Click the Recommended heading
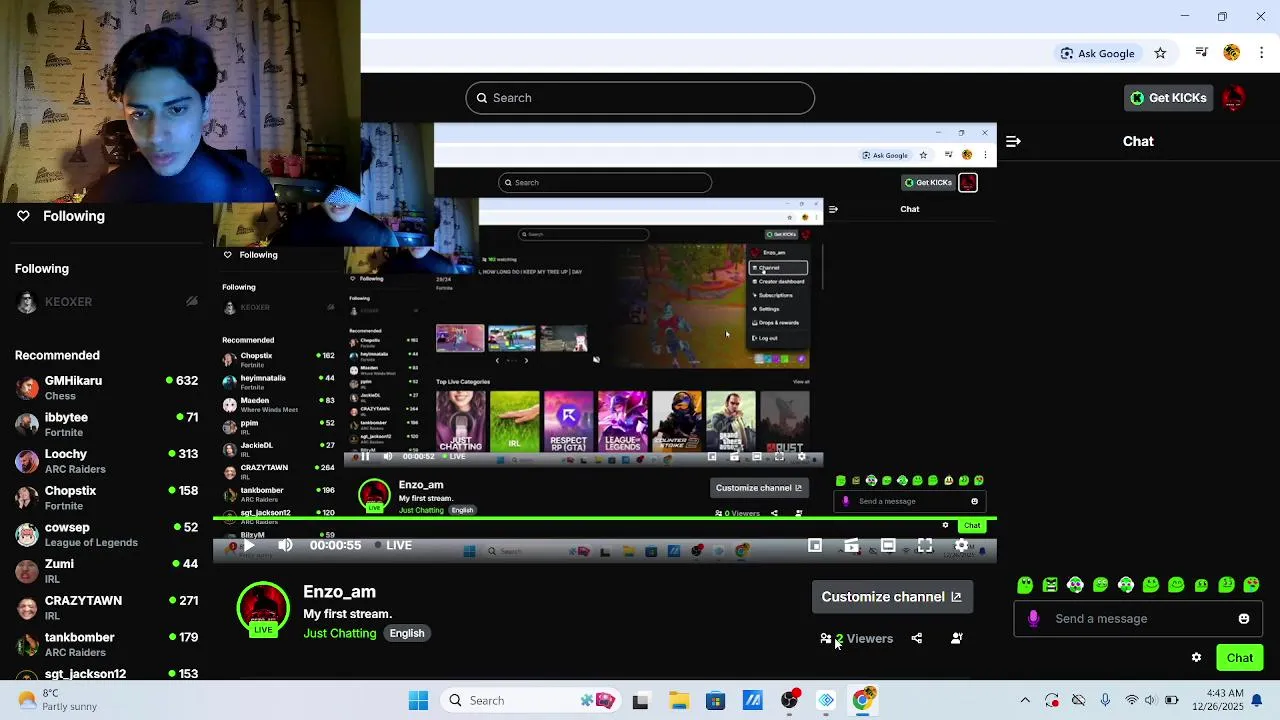This screenshot has width=1280, height=720. click(x=57, y=355)
